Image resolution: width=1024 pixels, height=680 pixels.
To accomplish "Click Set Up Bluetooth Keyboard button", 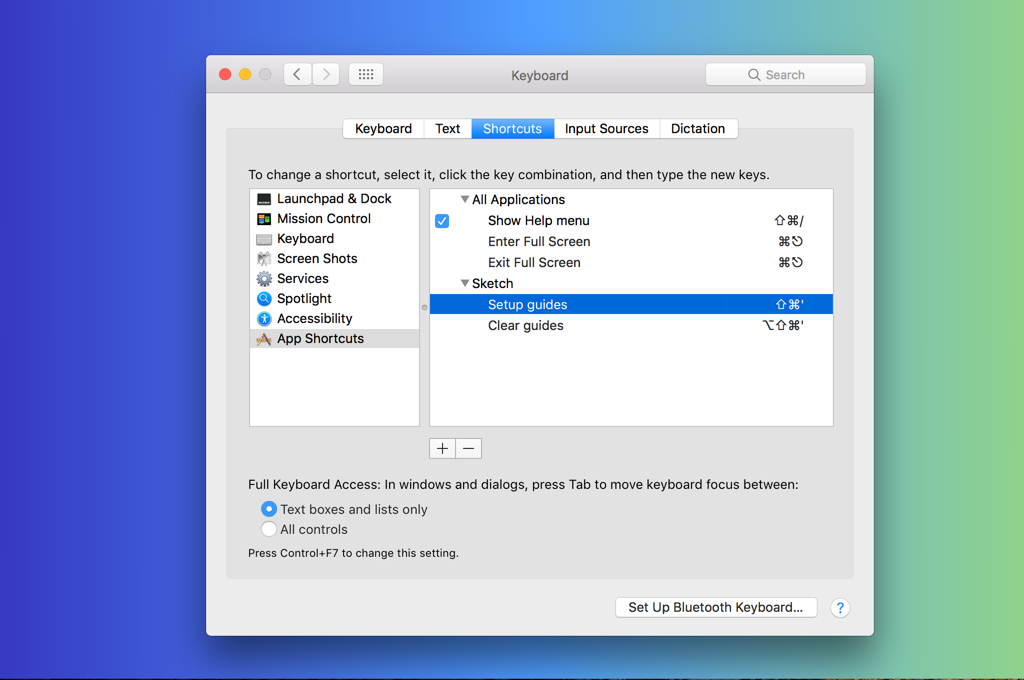I will [716, 607].
